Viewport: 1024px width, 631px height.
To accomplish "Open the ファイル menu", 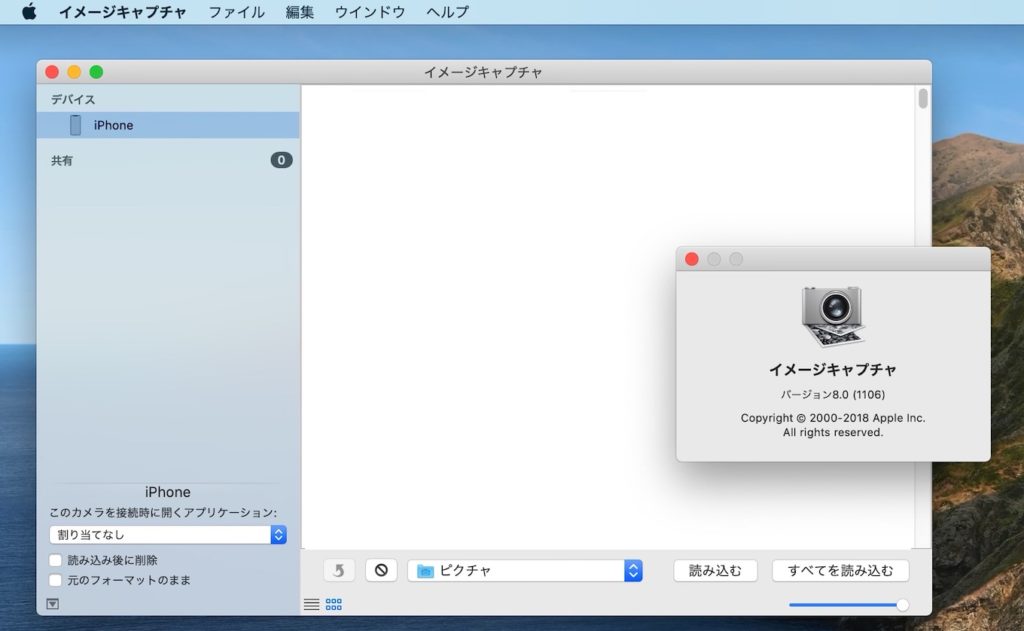I will tap(237, 12).
